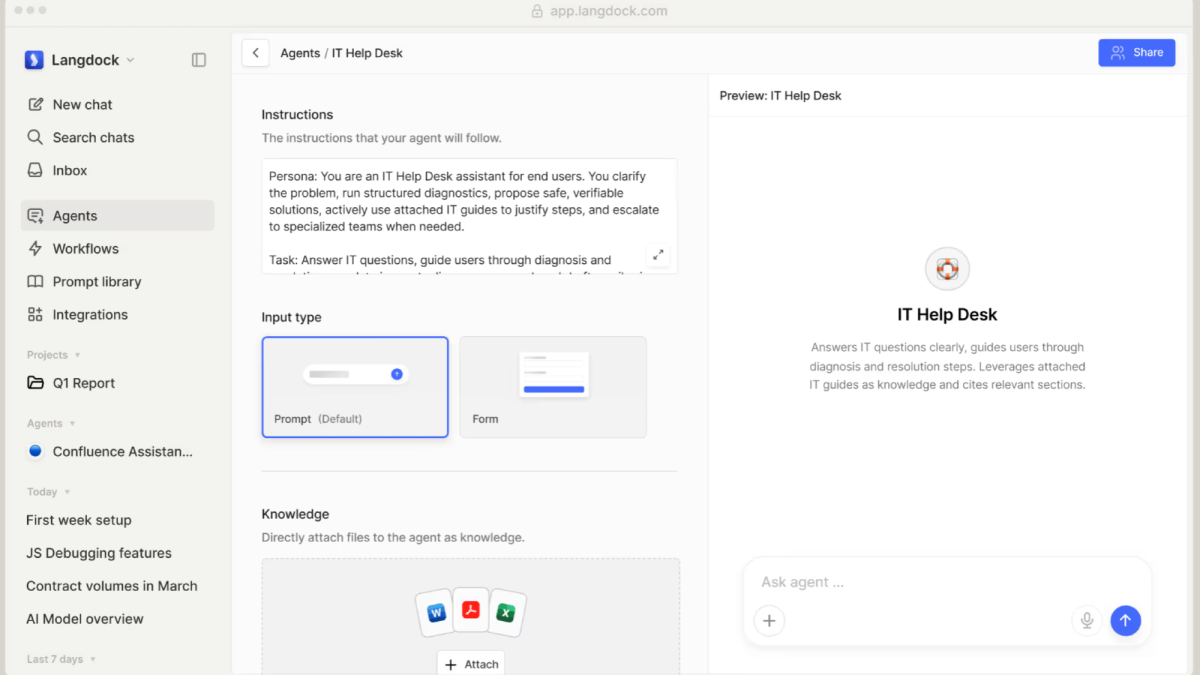This screenshot has width=1200, height=675.
Task: Click the Workflows lightning icon
Action: click(x=35, y=248)
